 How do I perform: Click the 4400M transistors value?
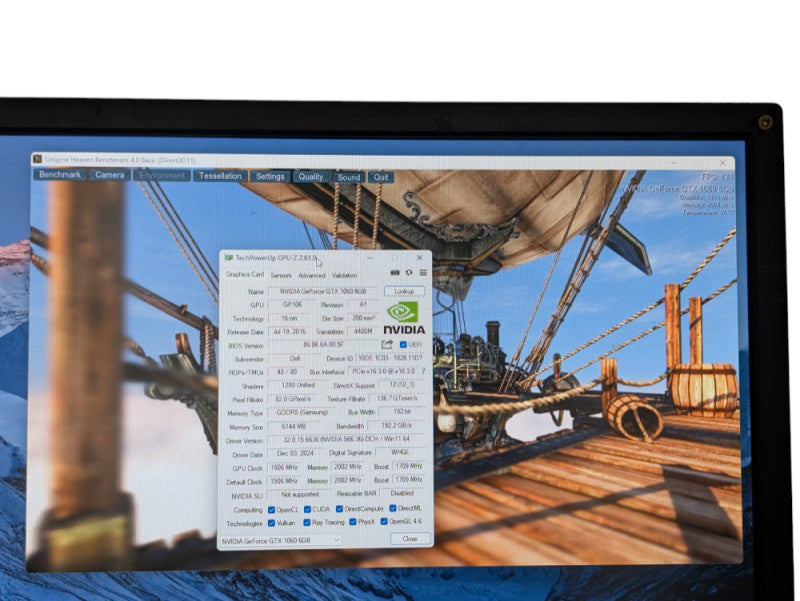[x=363, y=331]
